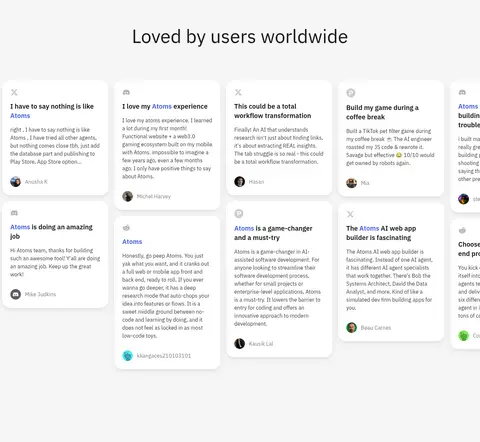Click the name 'Anusha K'

[x=36, y=182]
